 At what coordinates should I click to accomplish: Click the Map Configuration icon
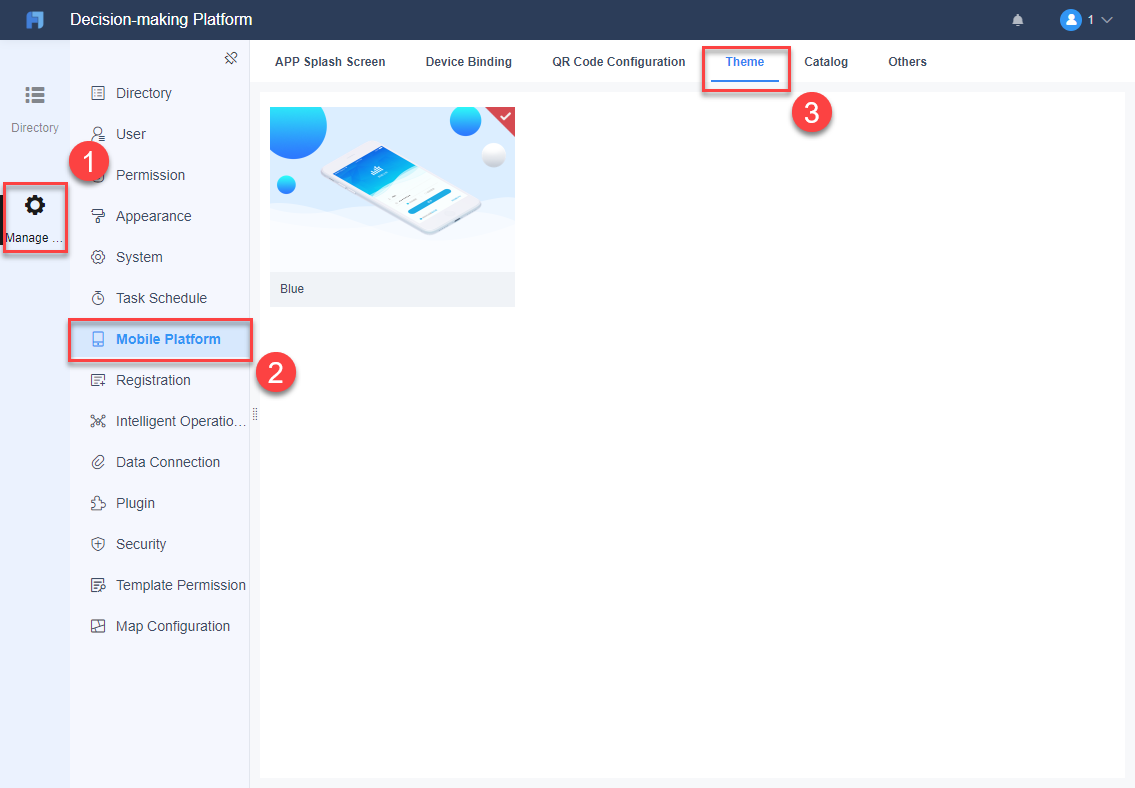[97, 625]
